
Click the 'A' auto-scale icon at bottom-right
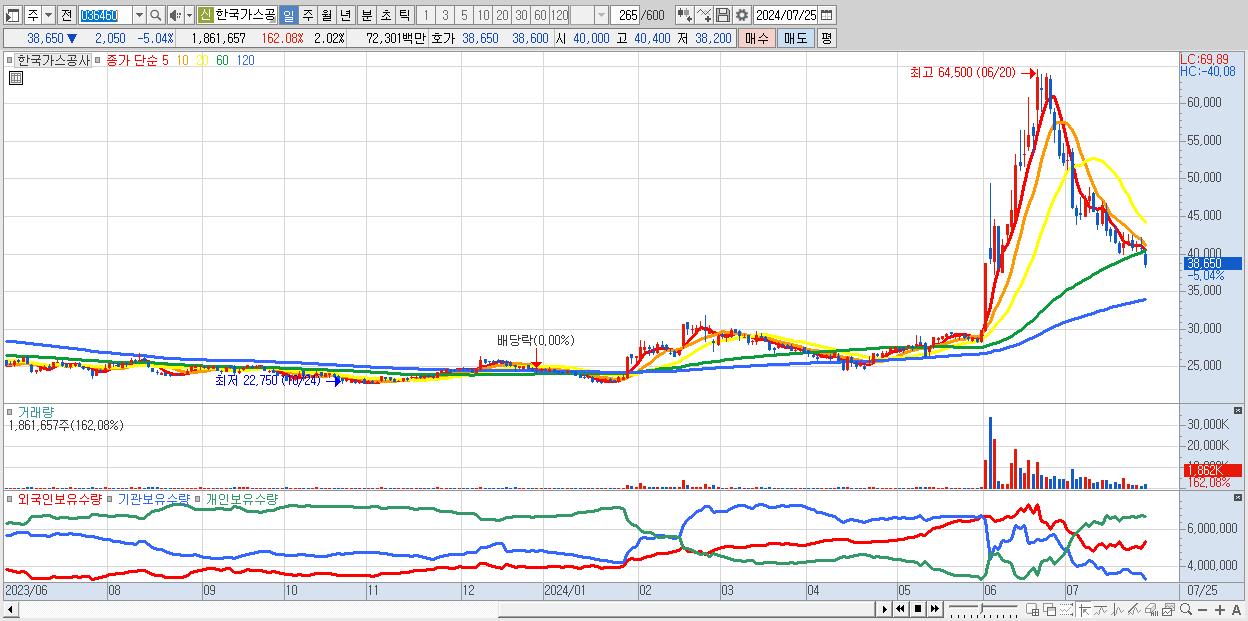pos(1237,610)
